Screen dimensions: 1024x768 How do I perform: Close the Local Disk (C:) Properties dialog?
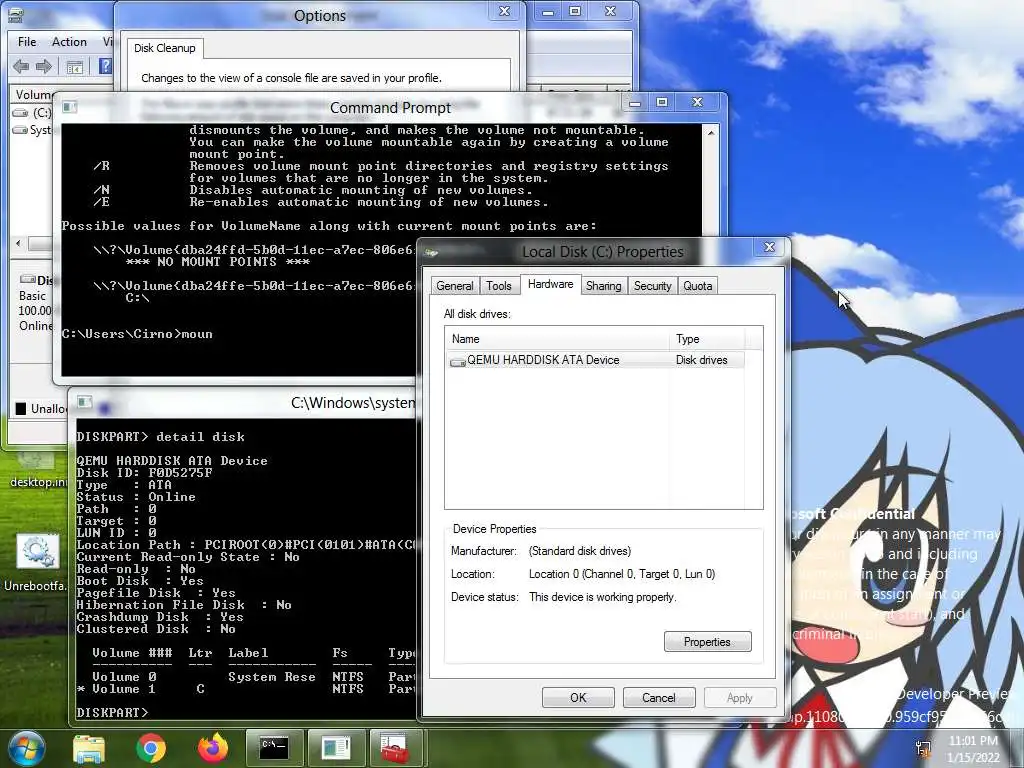tap(769, 247)
